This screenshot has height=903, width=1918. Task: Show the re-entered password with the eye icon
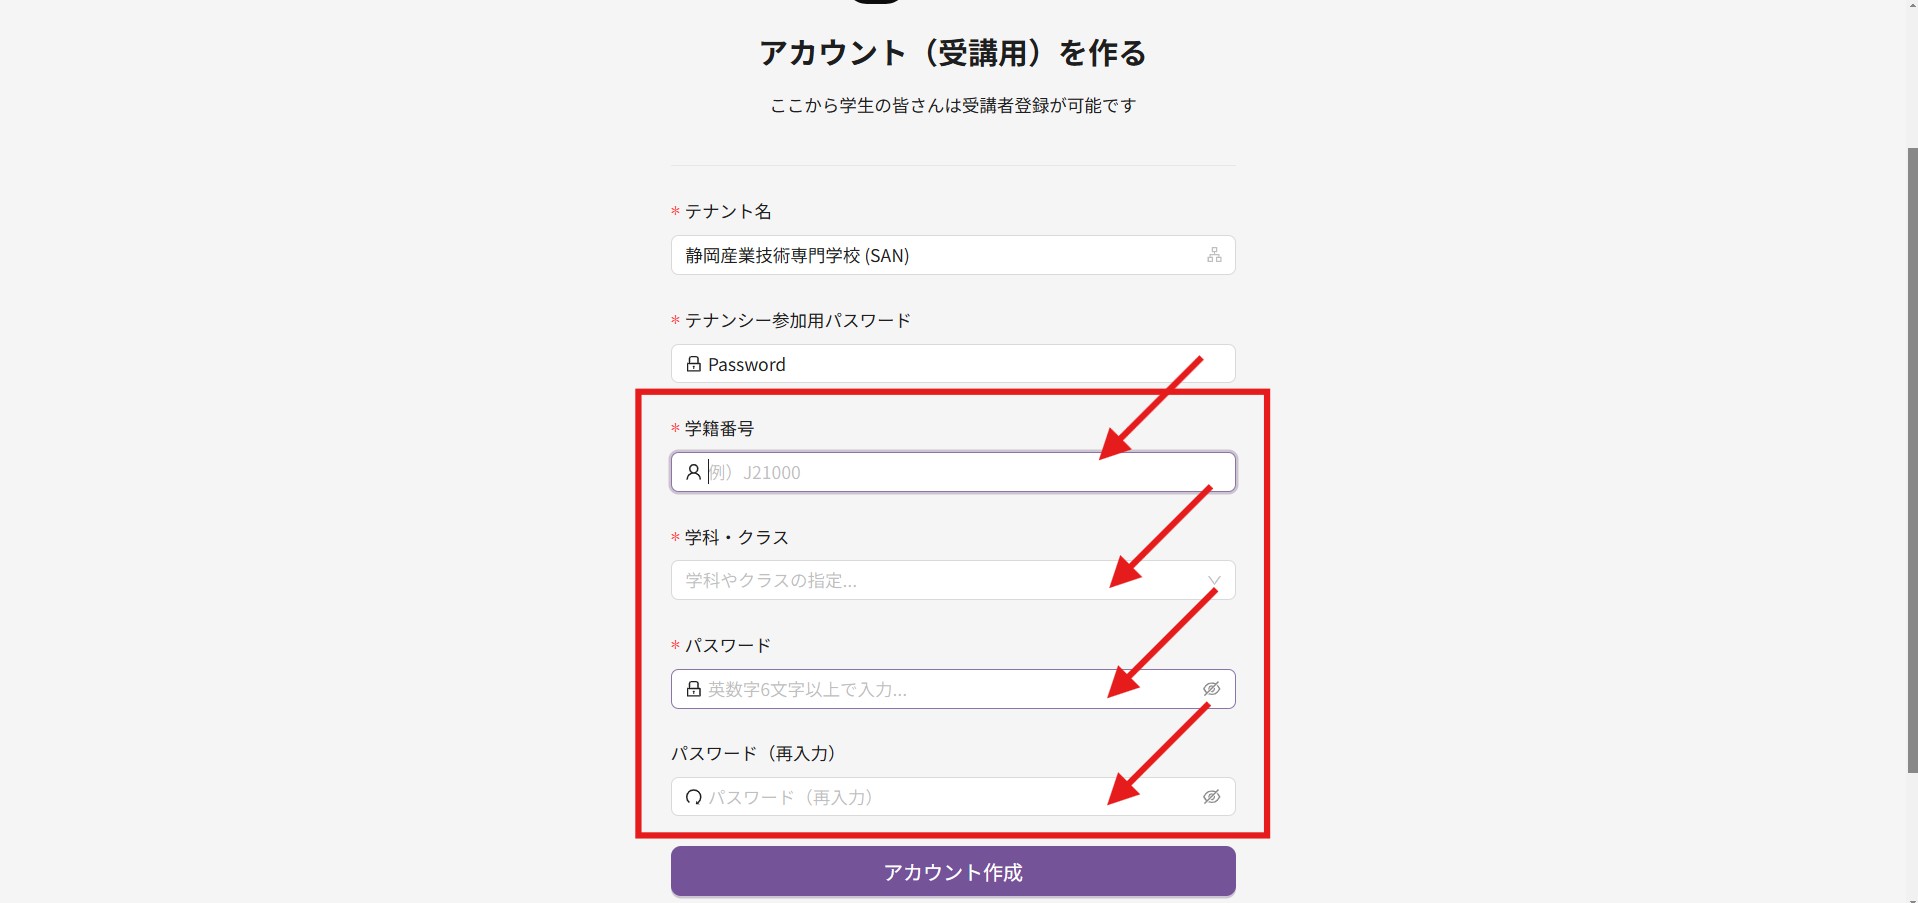[1211, 797]
